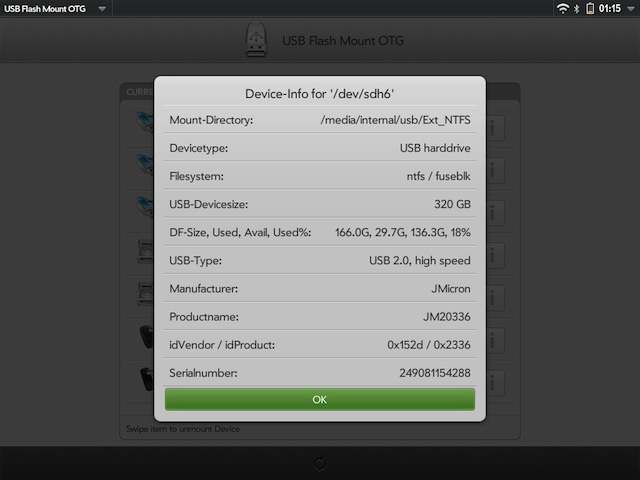Open info for the fourth listed device
Screen dimensions: 640x480
point(495,256)
